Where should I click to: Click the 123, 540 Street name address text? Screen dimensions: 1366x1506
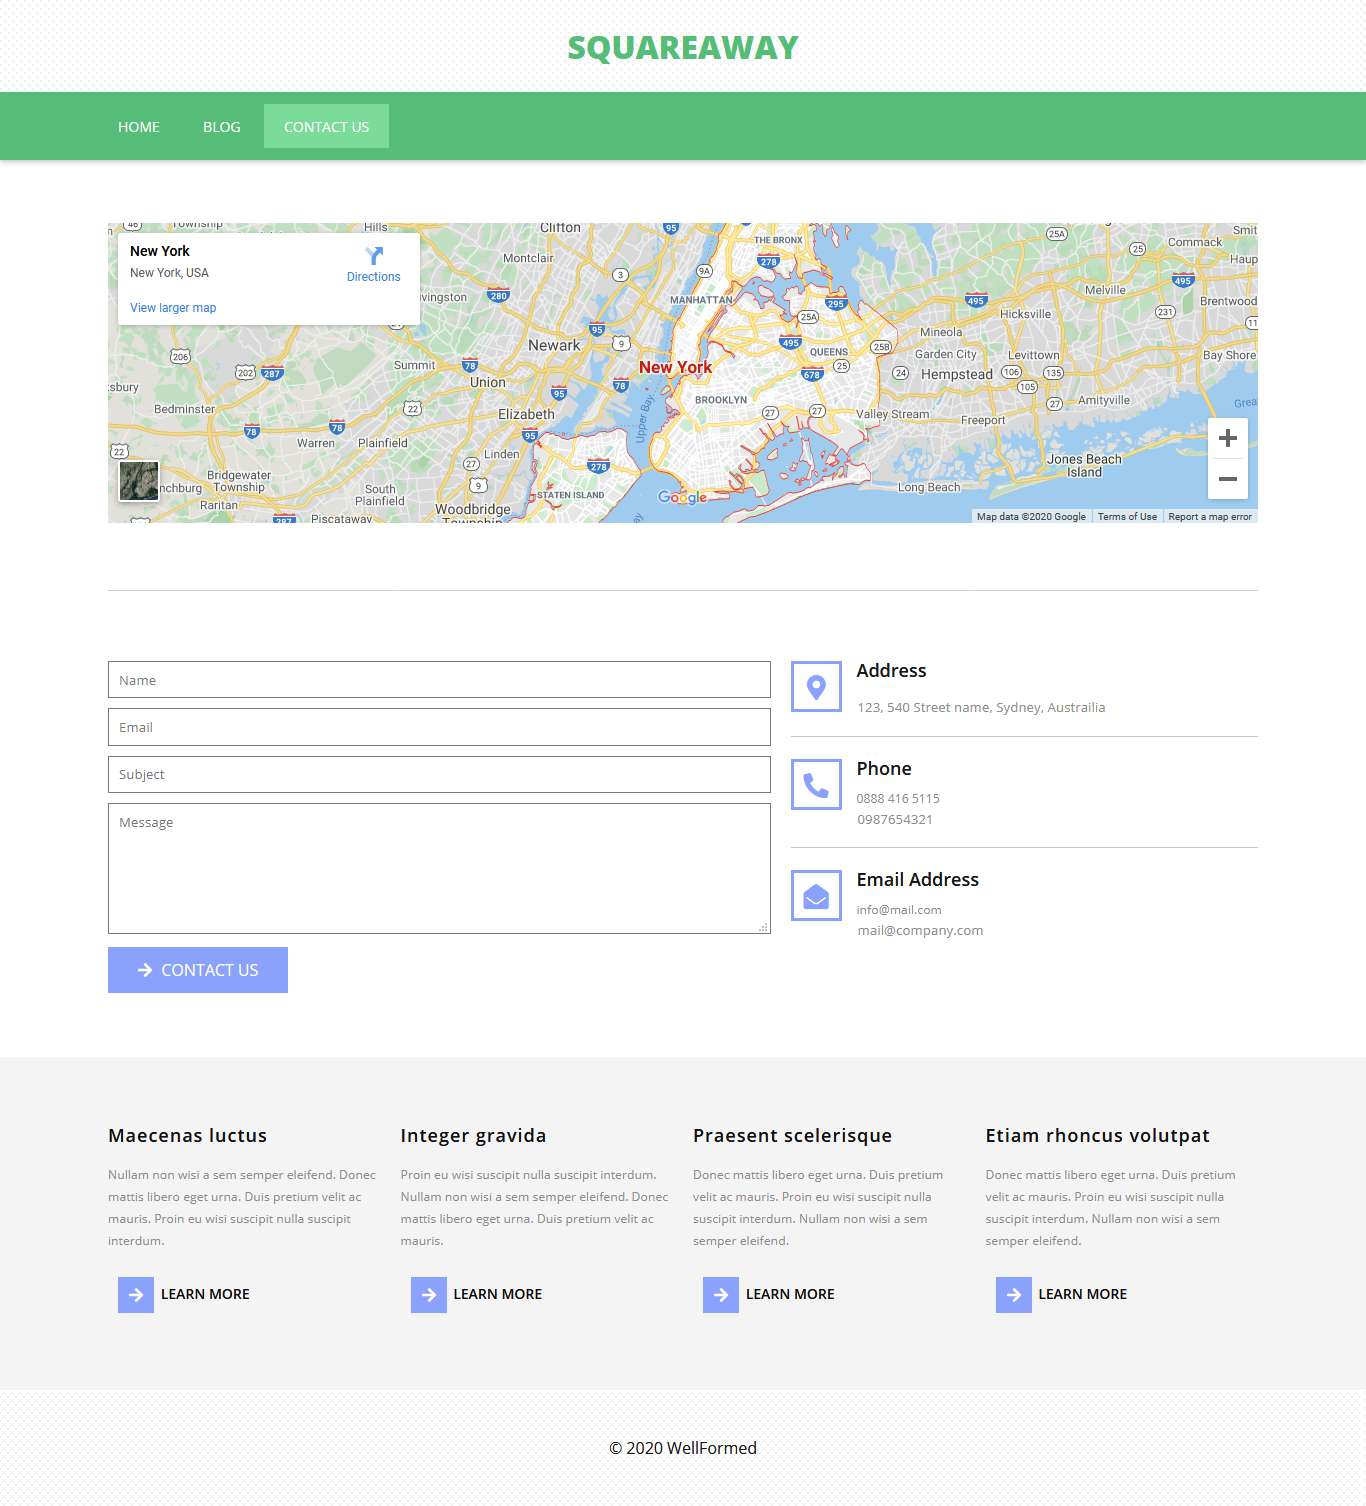[981, 708]
